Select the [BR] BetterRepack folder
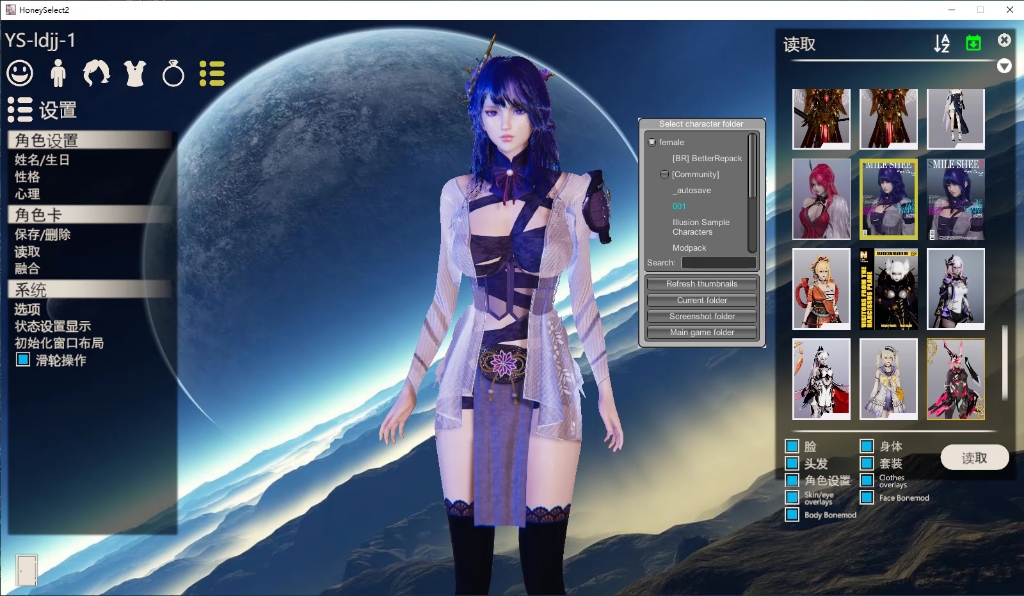This screenshot has width=1024, height=596. click(707, 158)
